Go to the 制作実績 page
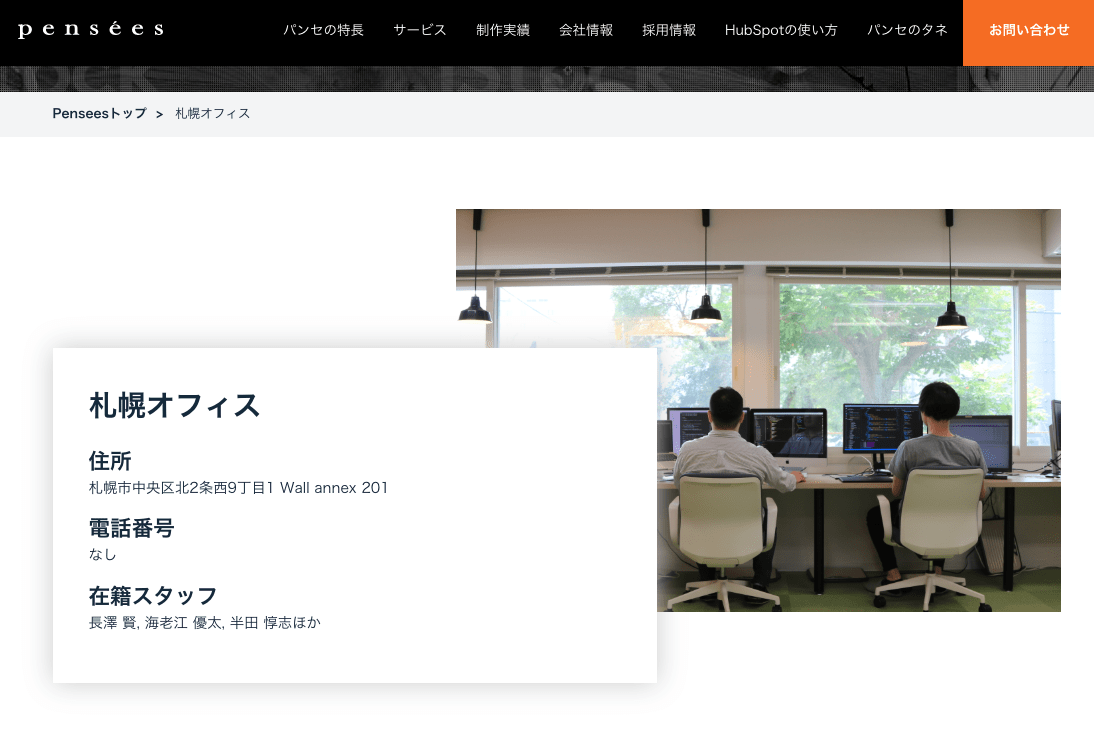The height and width of the screenshot is (739, 1094). (x=503, y=30)
